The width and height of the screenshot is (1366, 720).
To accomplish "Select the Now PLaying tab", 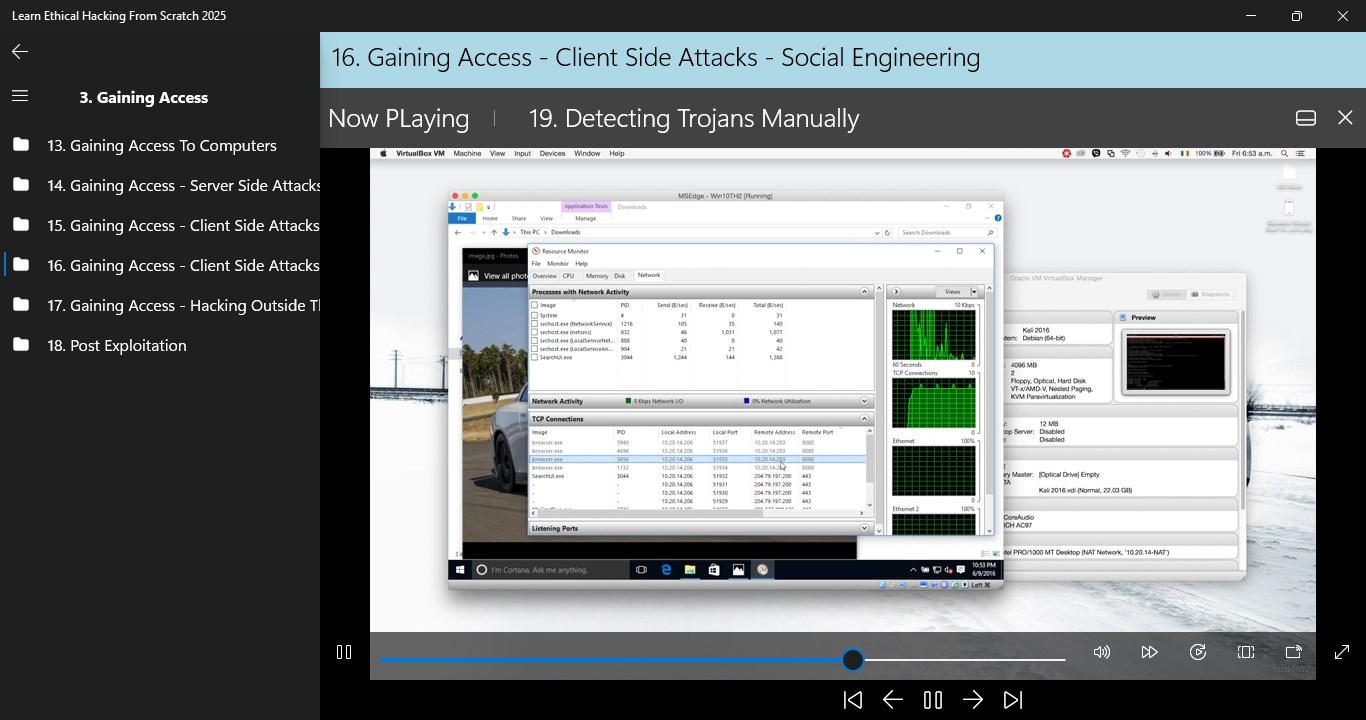I will 398,117.
